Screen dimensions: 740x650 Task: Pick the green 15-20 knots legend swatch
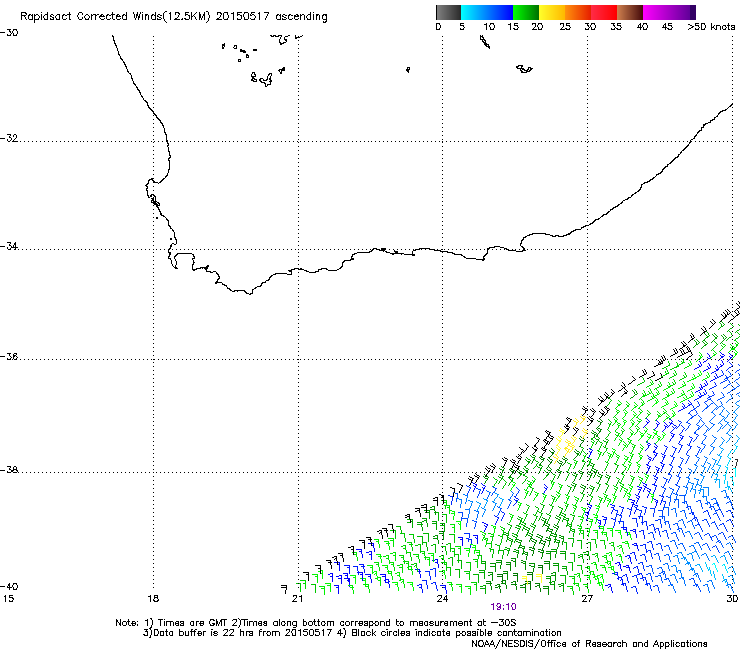click(526, 12)
